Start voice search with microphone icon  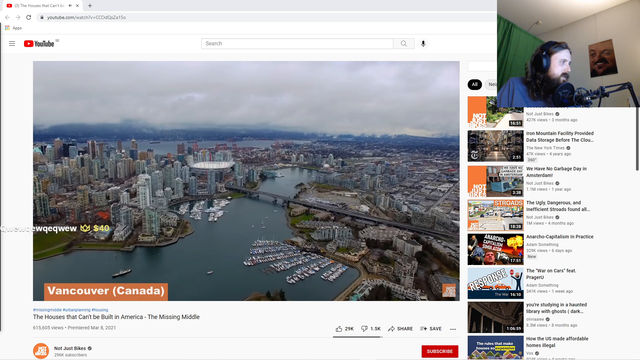pos(423,44)
